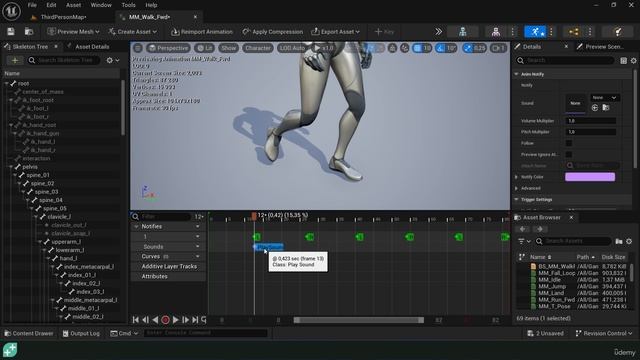Jump to animation start
This screenshot has width=640, height=360.
click(136, 320)
